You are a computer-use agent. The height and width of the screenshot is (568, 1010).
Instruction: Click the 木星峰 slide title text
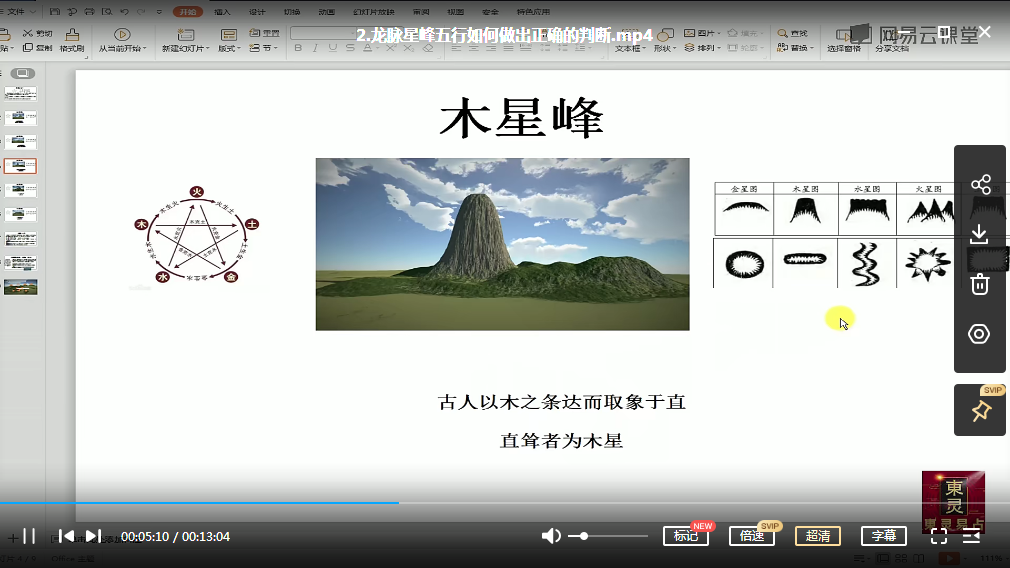[x=522, y=118]
